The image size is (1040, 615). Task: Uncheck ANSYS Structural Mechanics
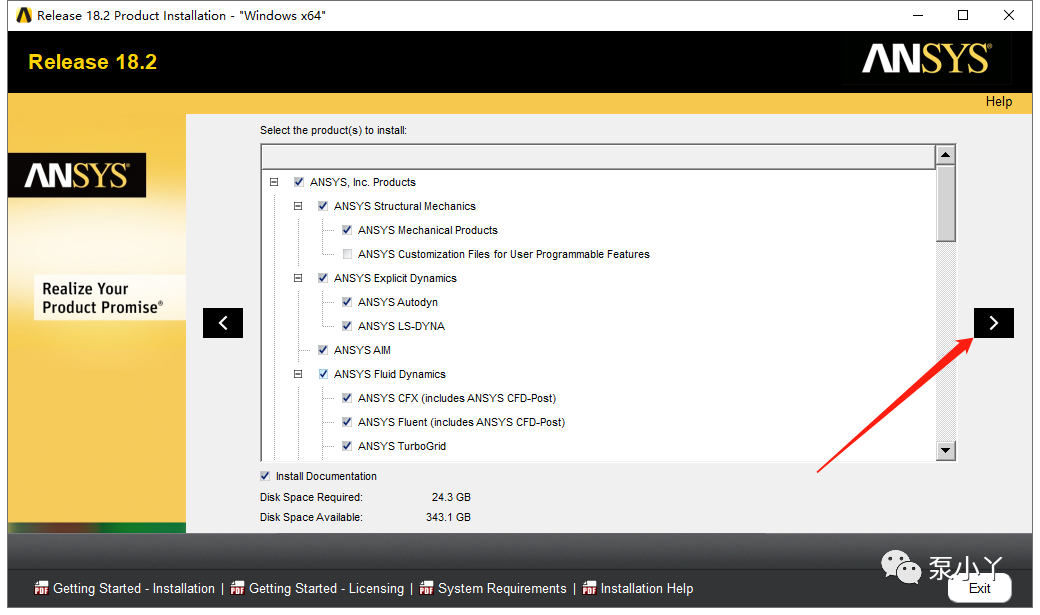pos(323,206)
